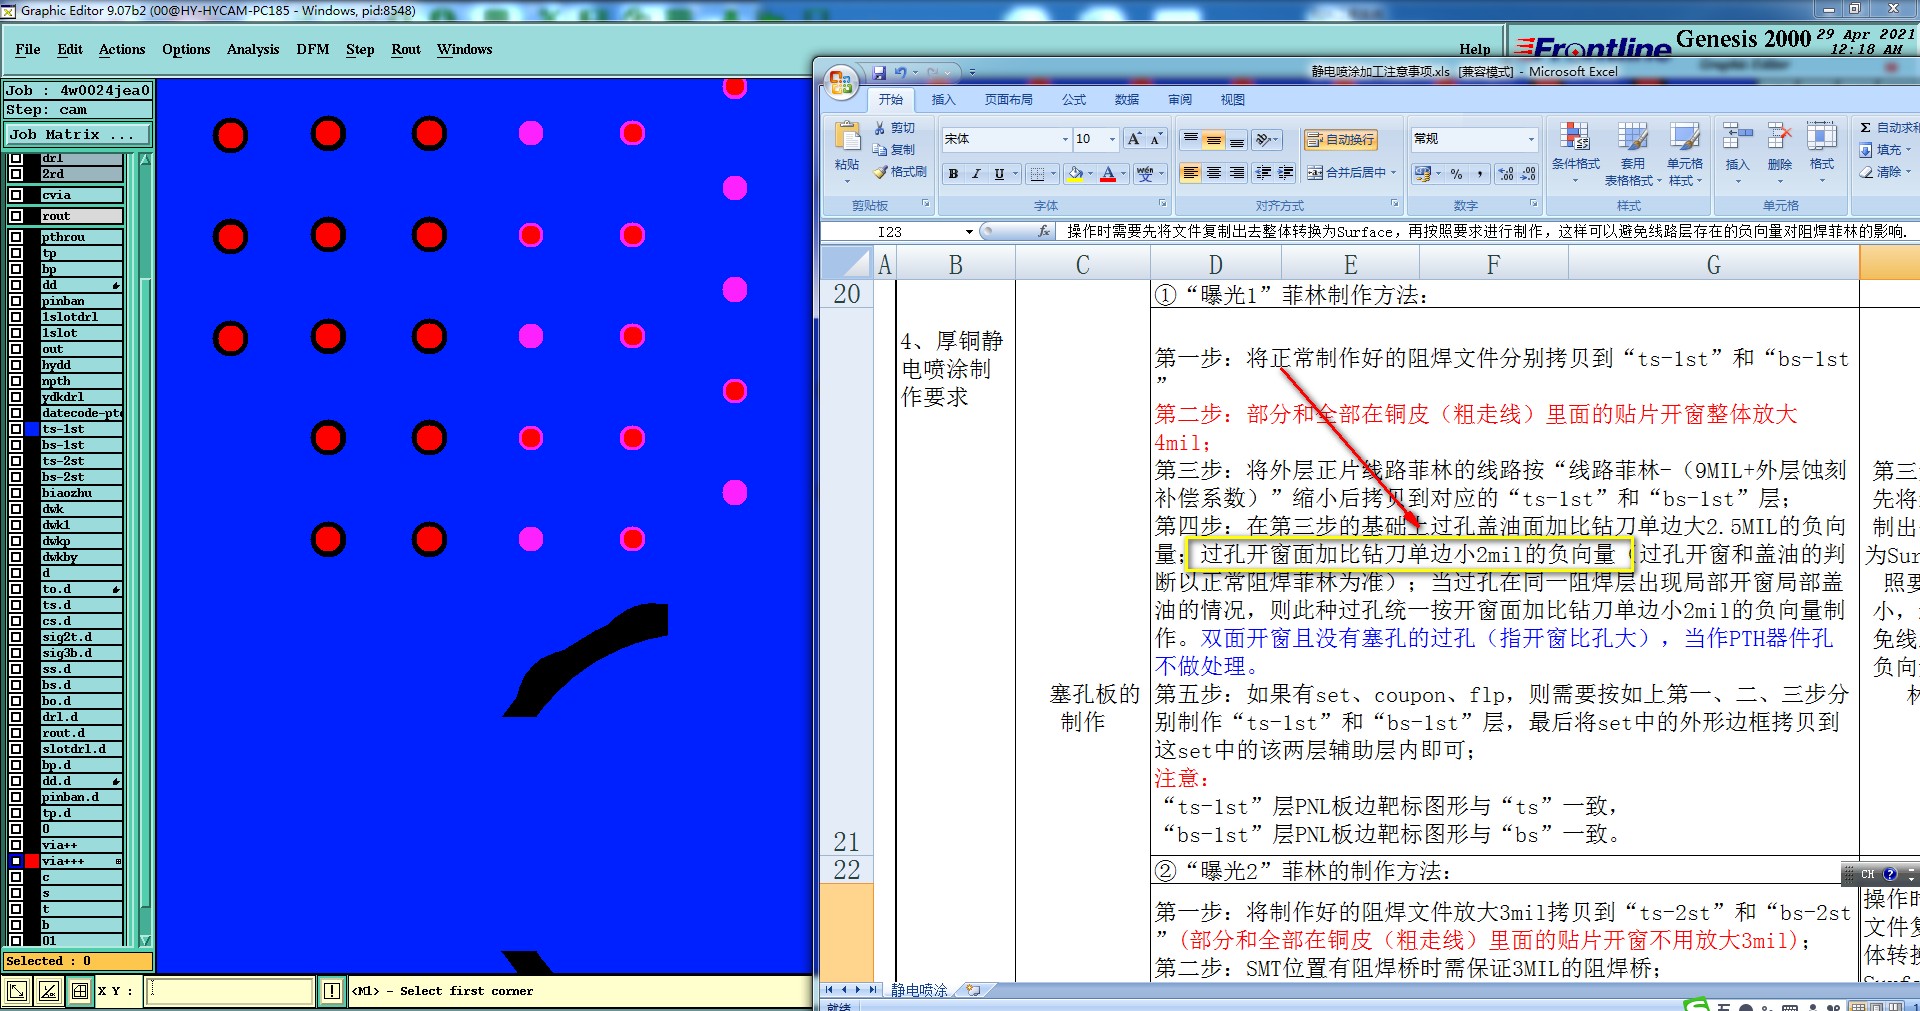The image size is (1920, 1011).
Task: Toggle Underline formatting in Excel
Action: click(x=998, y=174)
